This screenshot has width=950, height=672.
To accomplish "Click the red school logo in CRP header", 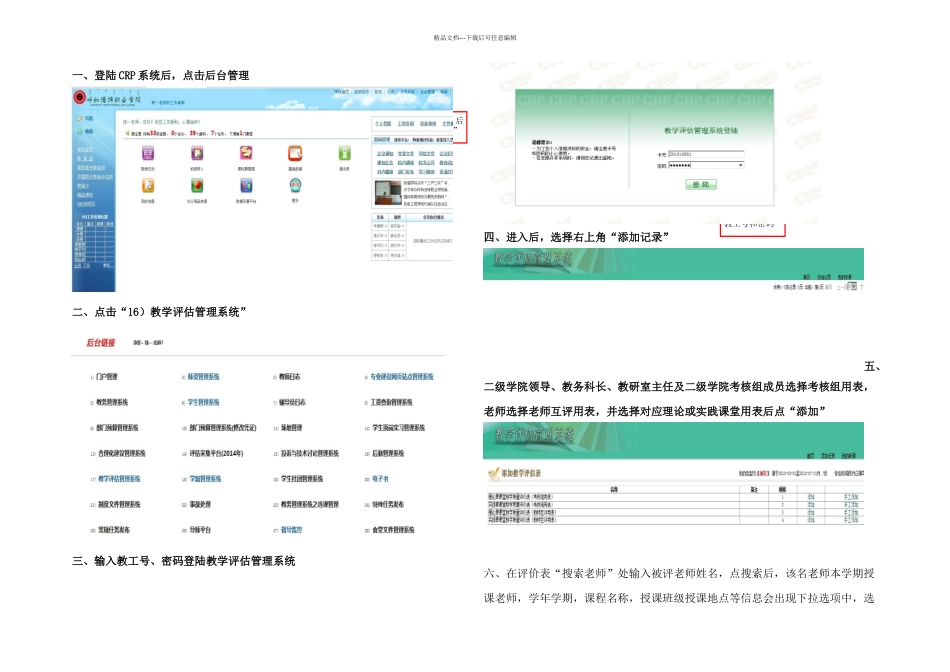I will pos(79,97).
